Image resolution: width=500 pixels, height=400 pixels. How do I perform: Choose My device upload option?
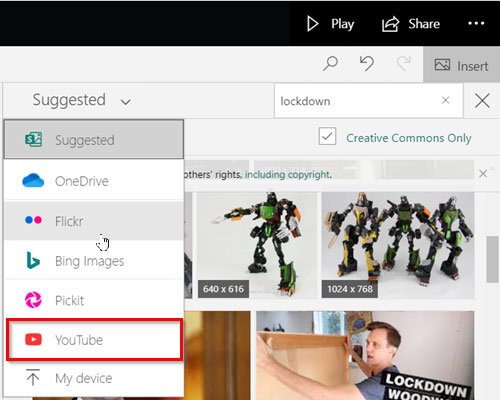[94, 378]
